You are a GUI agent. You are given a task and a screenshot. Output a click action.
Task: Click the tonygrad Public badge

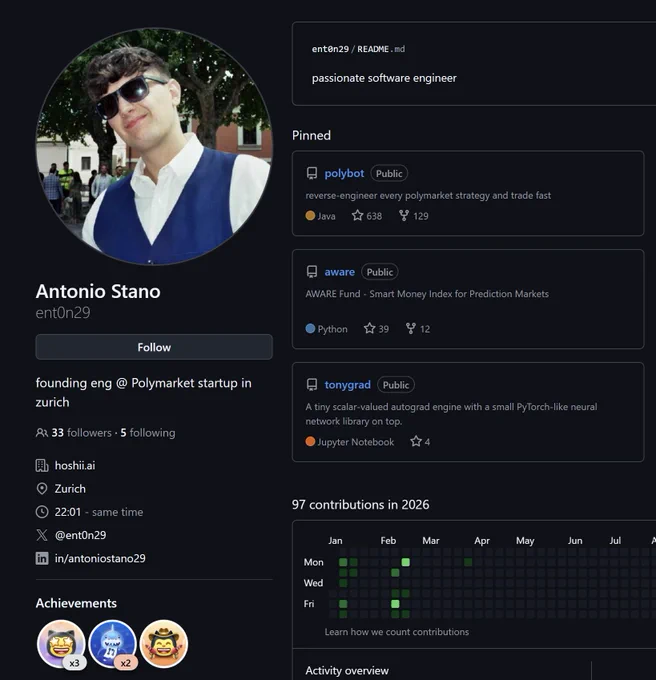(396, 385)
